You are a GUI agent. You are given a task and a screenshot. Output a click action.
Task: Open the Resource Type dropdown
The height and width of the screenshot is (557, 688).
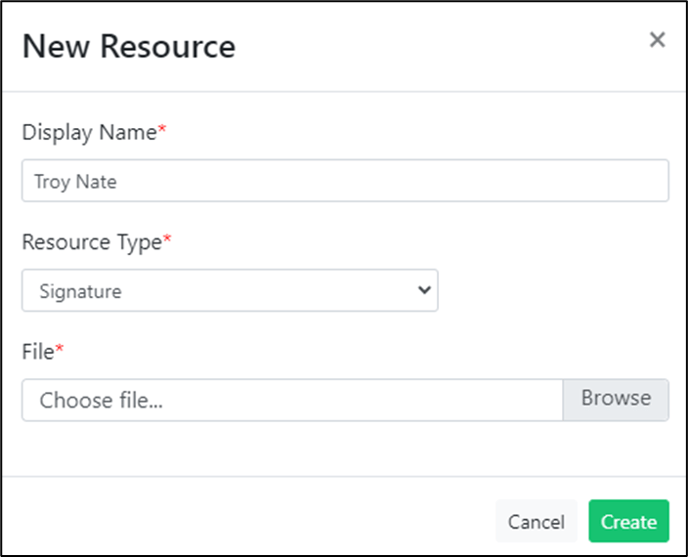pyautogui.click(x=230, y=290)
